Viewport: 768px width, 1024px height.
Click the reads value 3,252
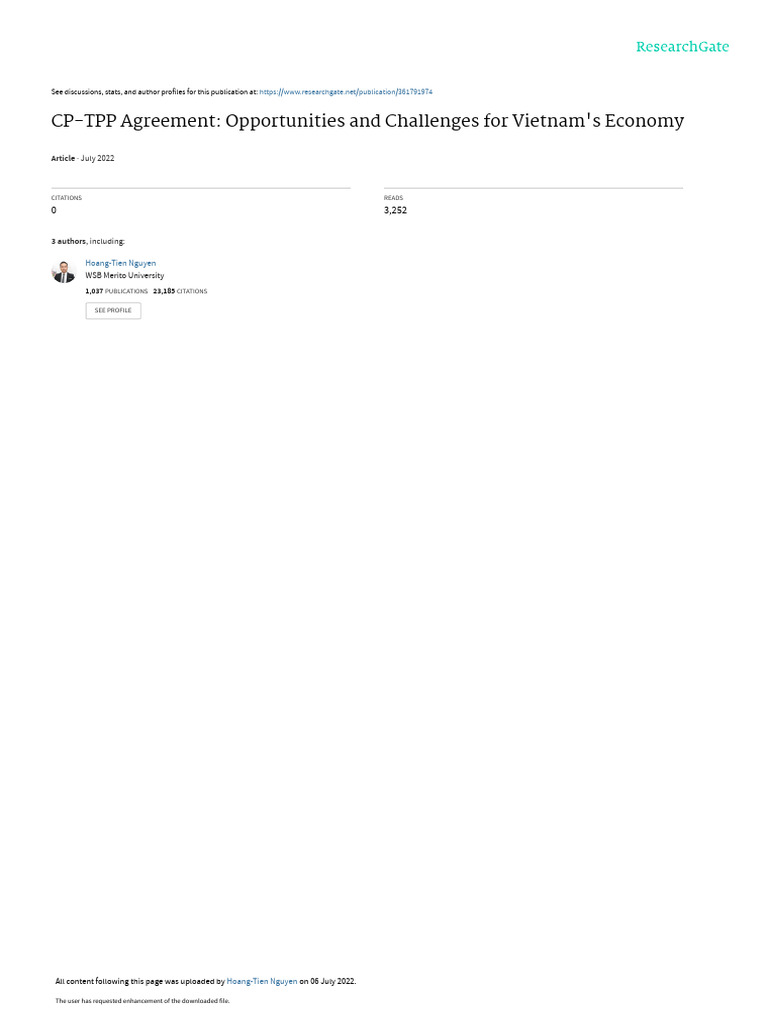[395, 210]
